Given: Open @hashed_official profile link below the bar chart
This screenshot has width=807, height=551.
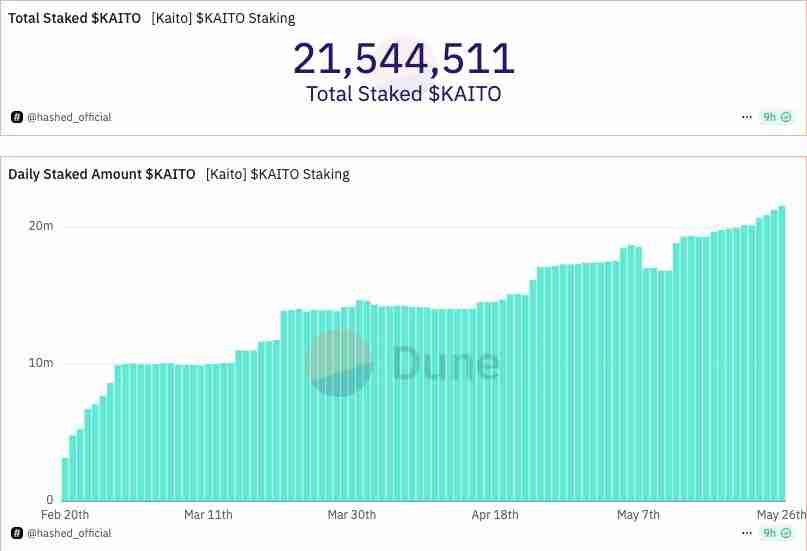Looking at the screenshot, I should tap(69, 533).
